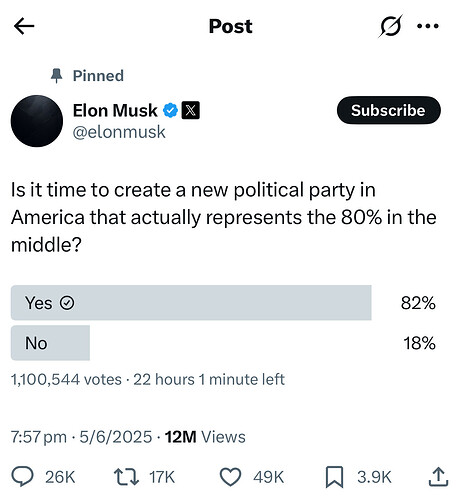The image size is (460, 500).
Task: Click the pinned post pin icon
Action: pyautogui.click(x=57, y=76)
